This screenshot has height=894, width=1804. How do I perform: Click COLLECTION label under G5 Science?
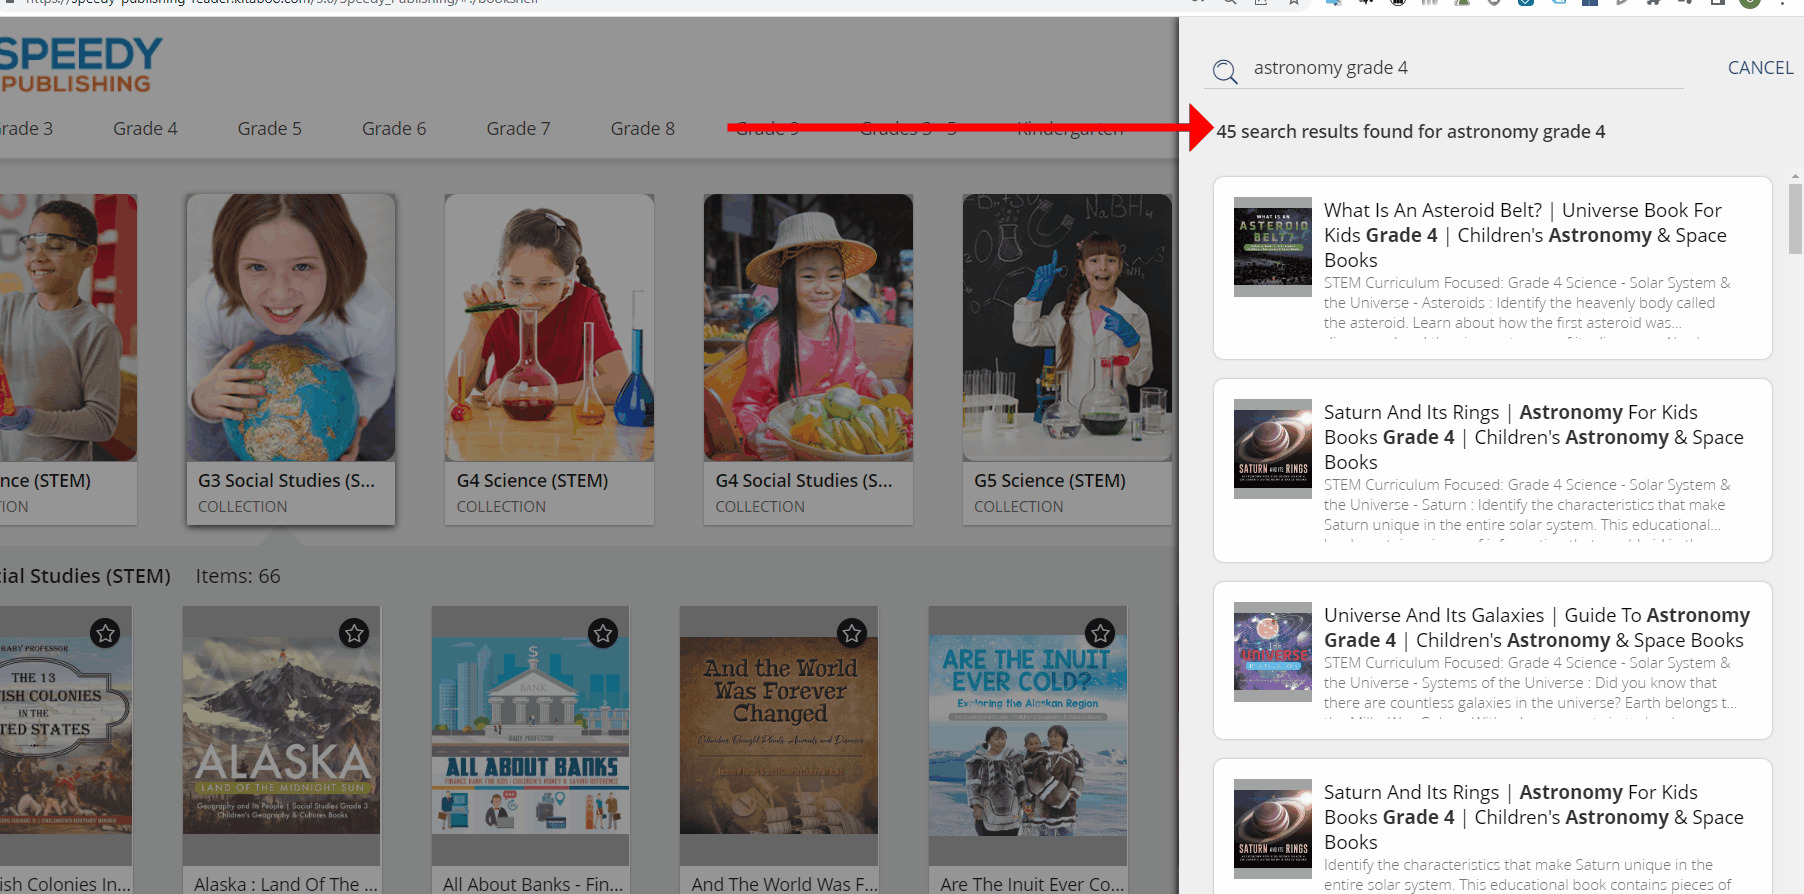click(x=1019, y=506)
